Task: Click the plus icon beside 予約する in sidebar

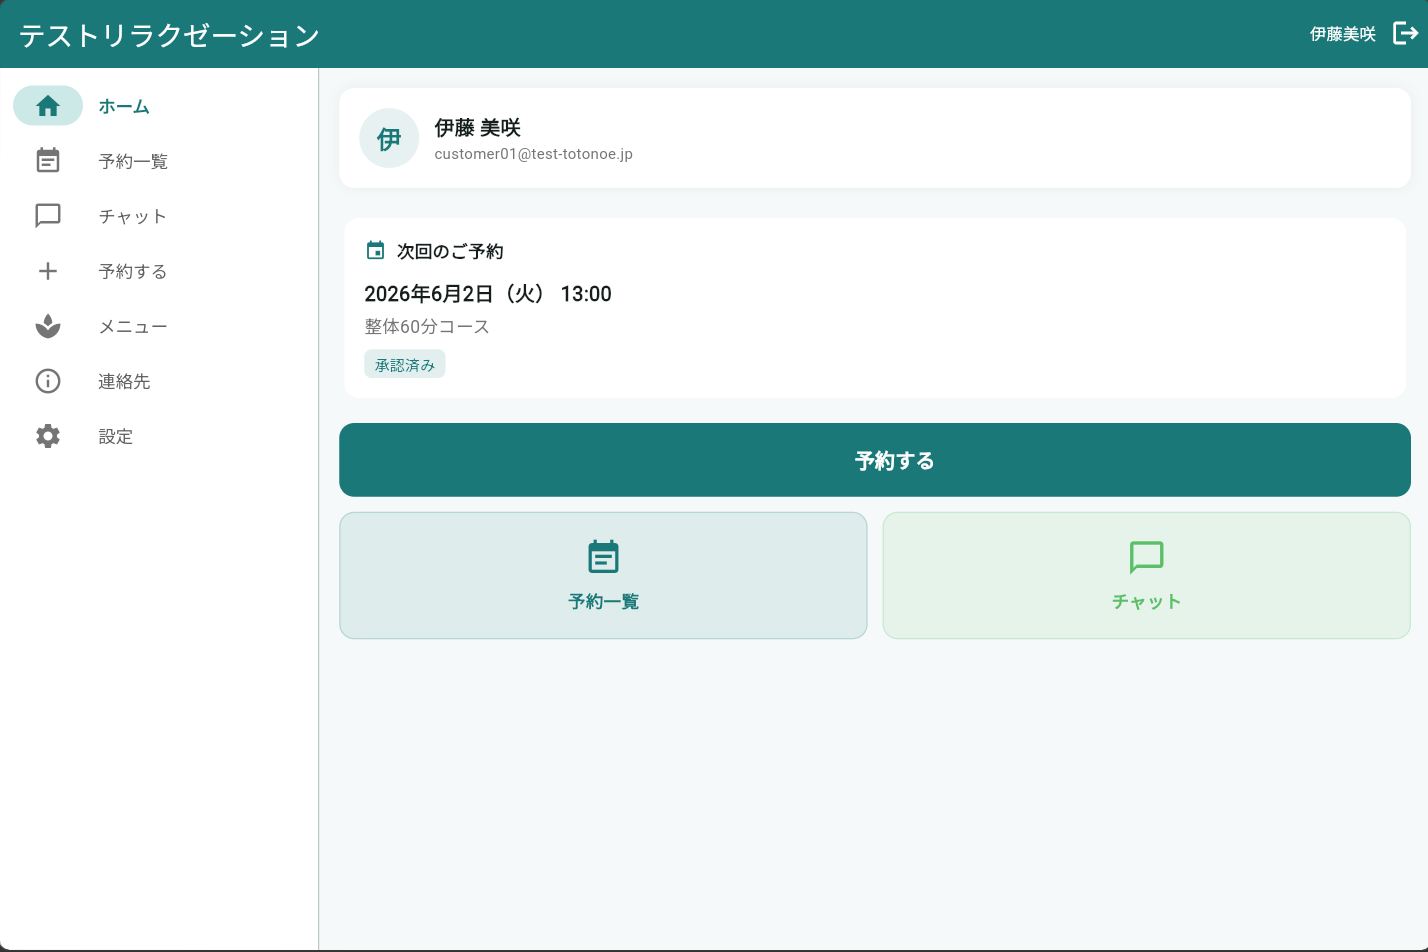Action: [x=48, y=271]
